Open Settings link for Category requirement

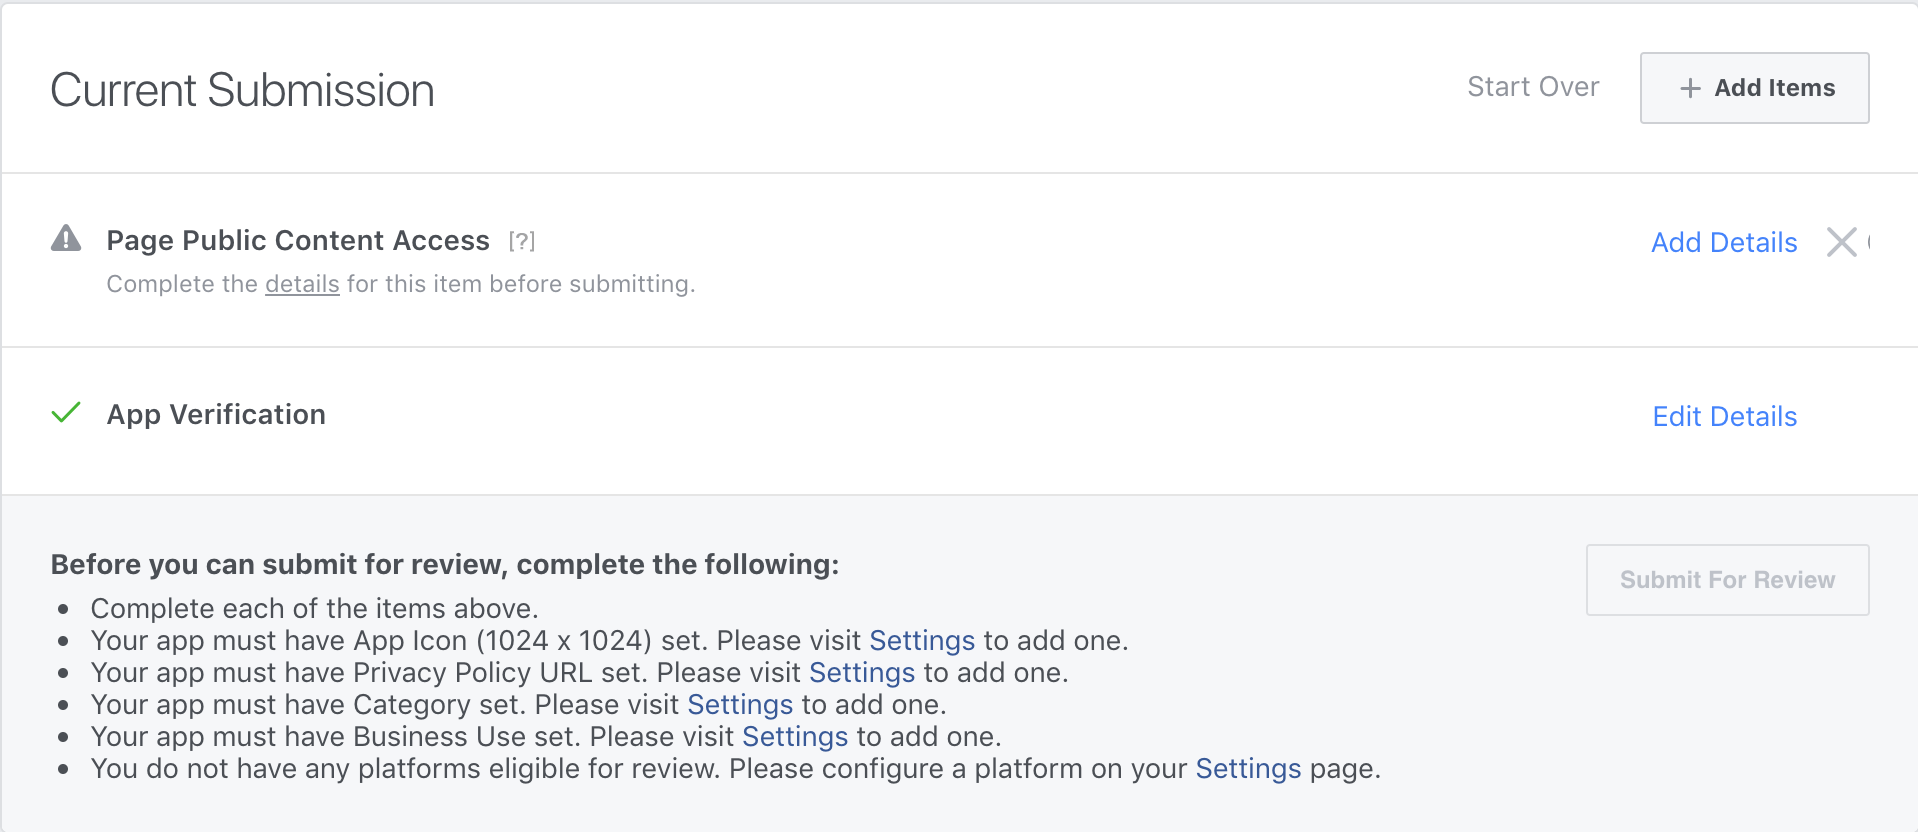click(x=739, y=704)
